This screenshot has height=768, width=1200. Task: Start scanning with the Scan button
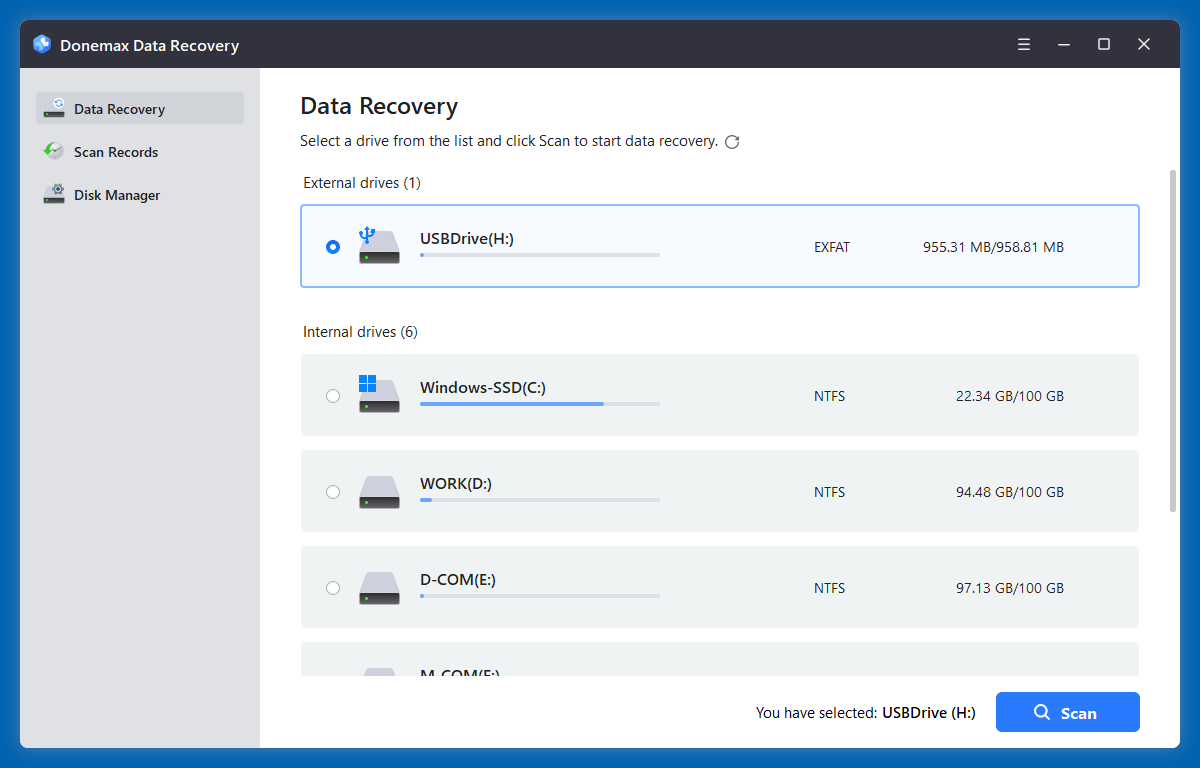click(1067, 712)
